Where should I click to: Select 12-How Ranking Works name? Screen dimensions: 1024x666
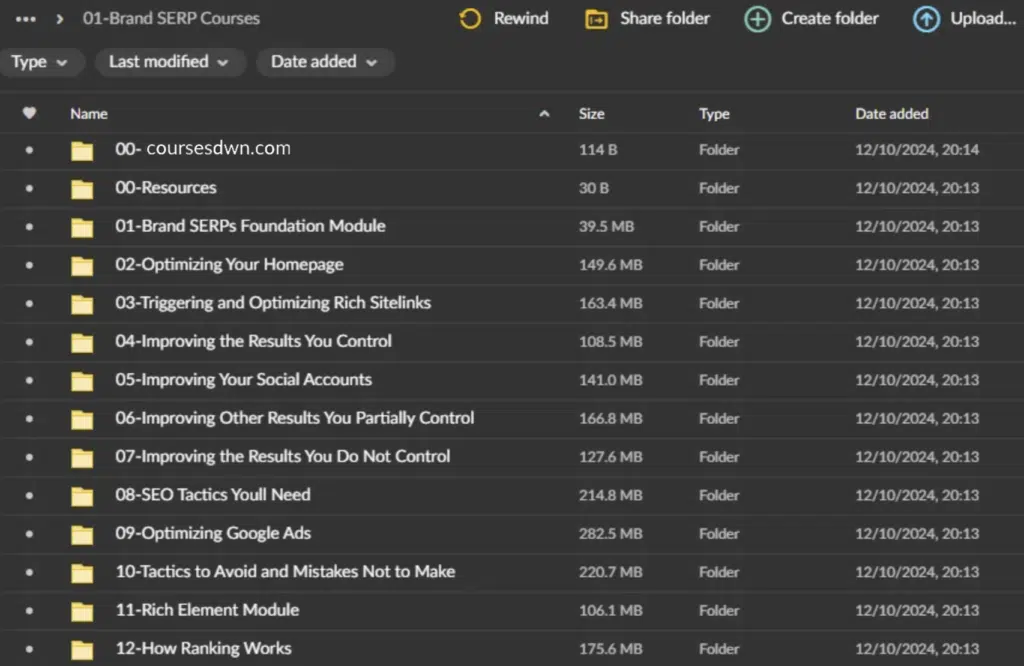click(203, 648)
